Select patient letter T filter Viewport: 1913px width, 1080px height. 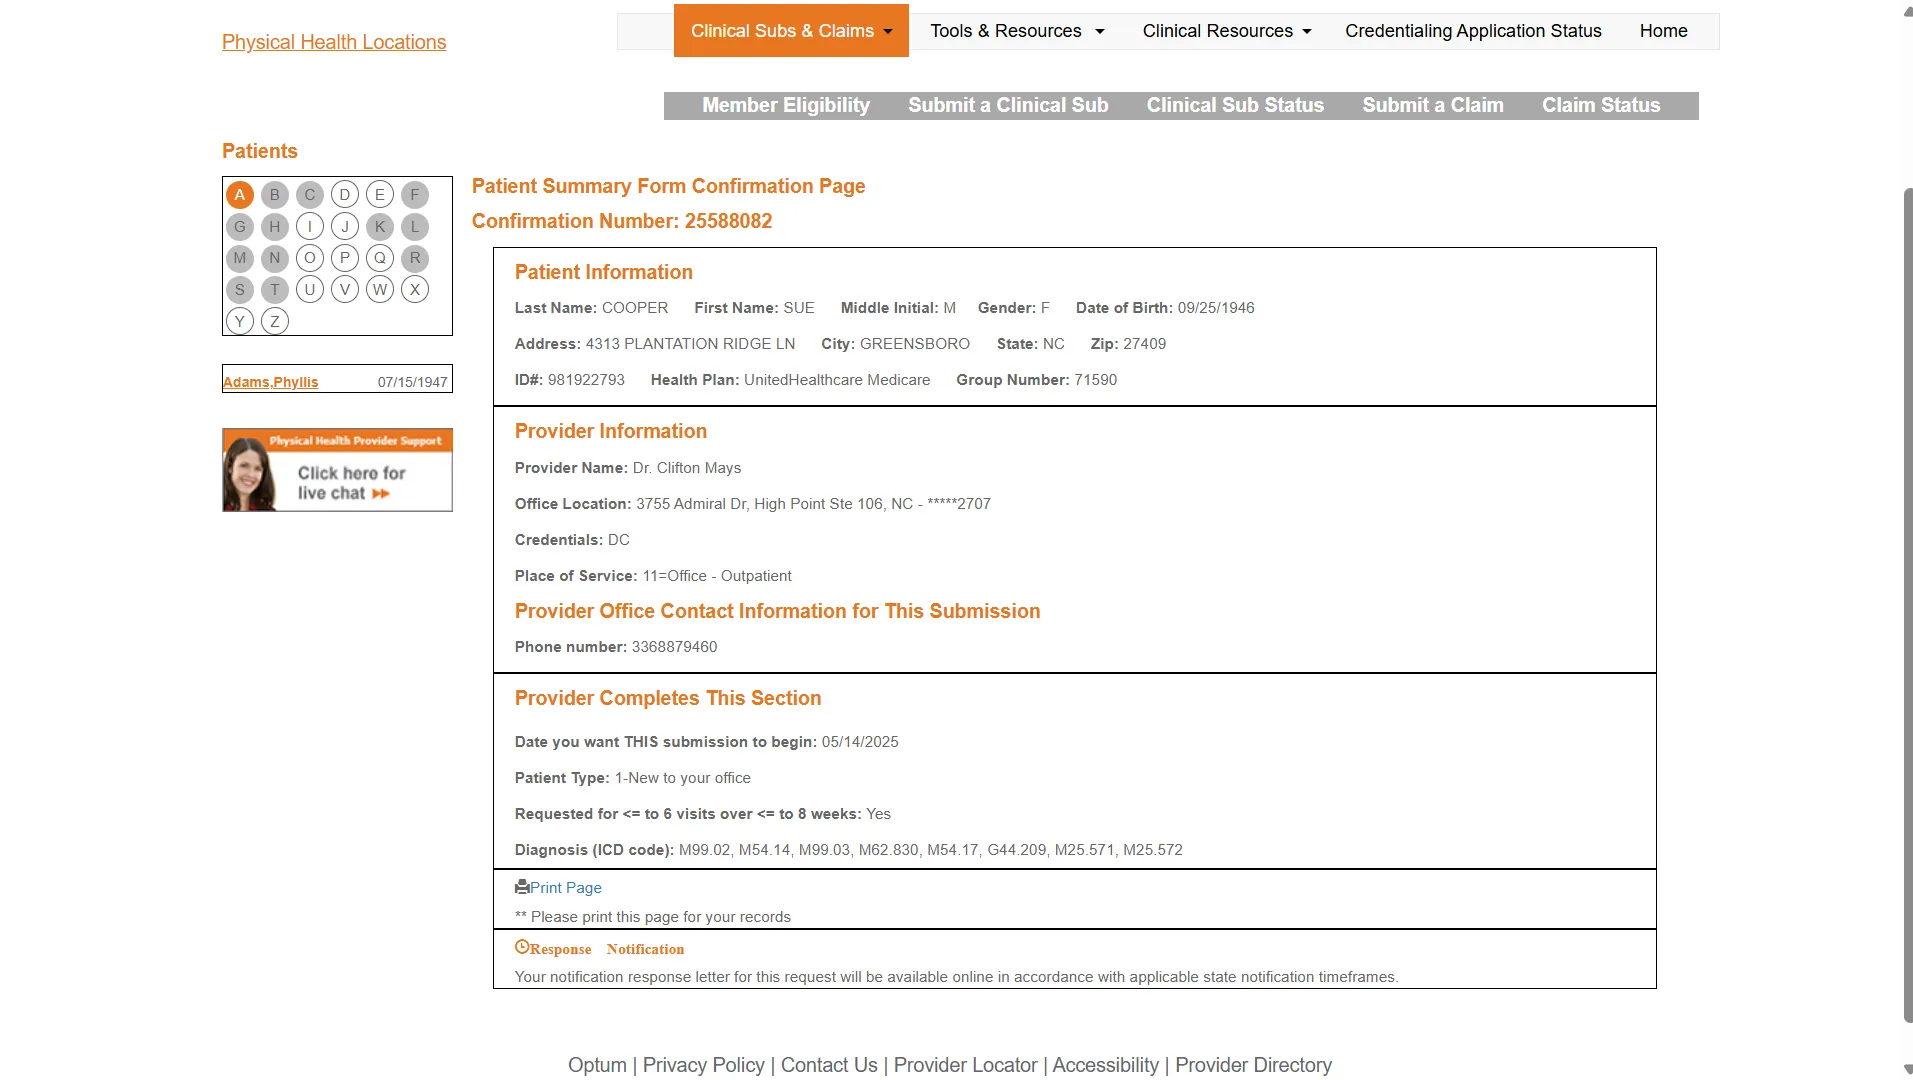tap(275, 290)
